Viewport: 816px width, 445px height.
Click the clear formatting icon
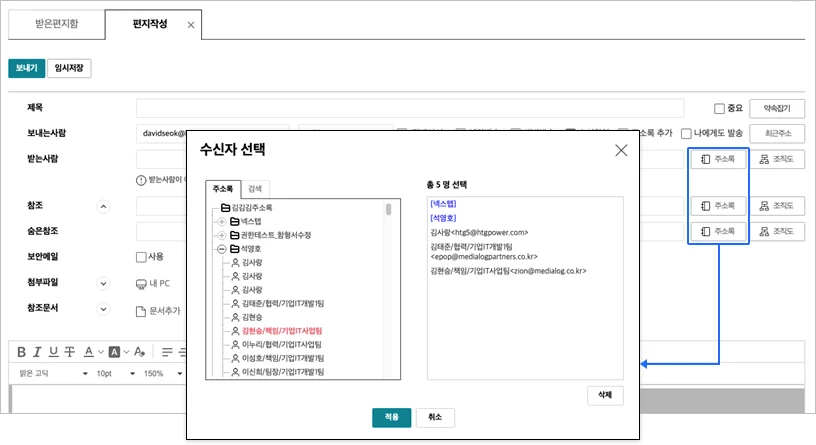coord(139,351)
